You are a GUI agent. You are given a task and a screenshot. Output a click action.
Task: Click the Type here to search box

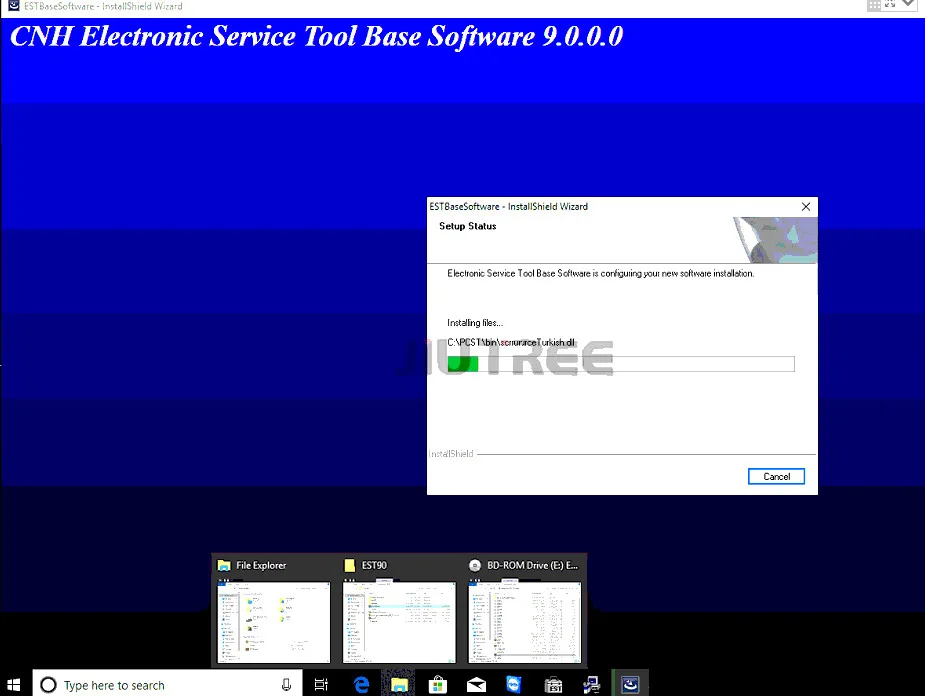(167, 685)
